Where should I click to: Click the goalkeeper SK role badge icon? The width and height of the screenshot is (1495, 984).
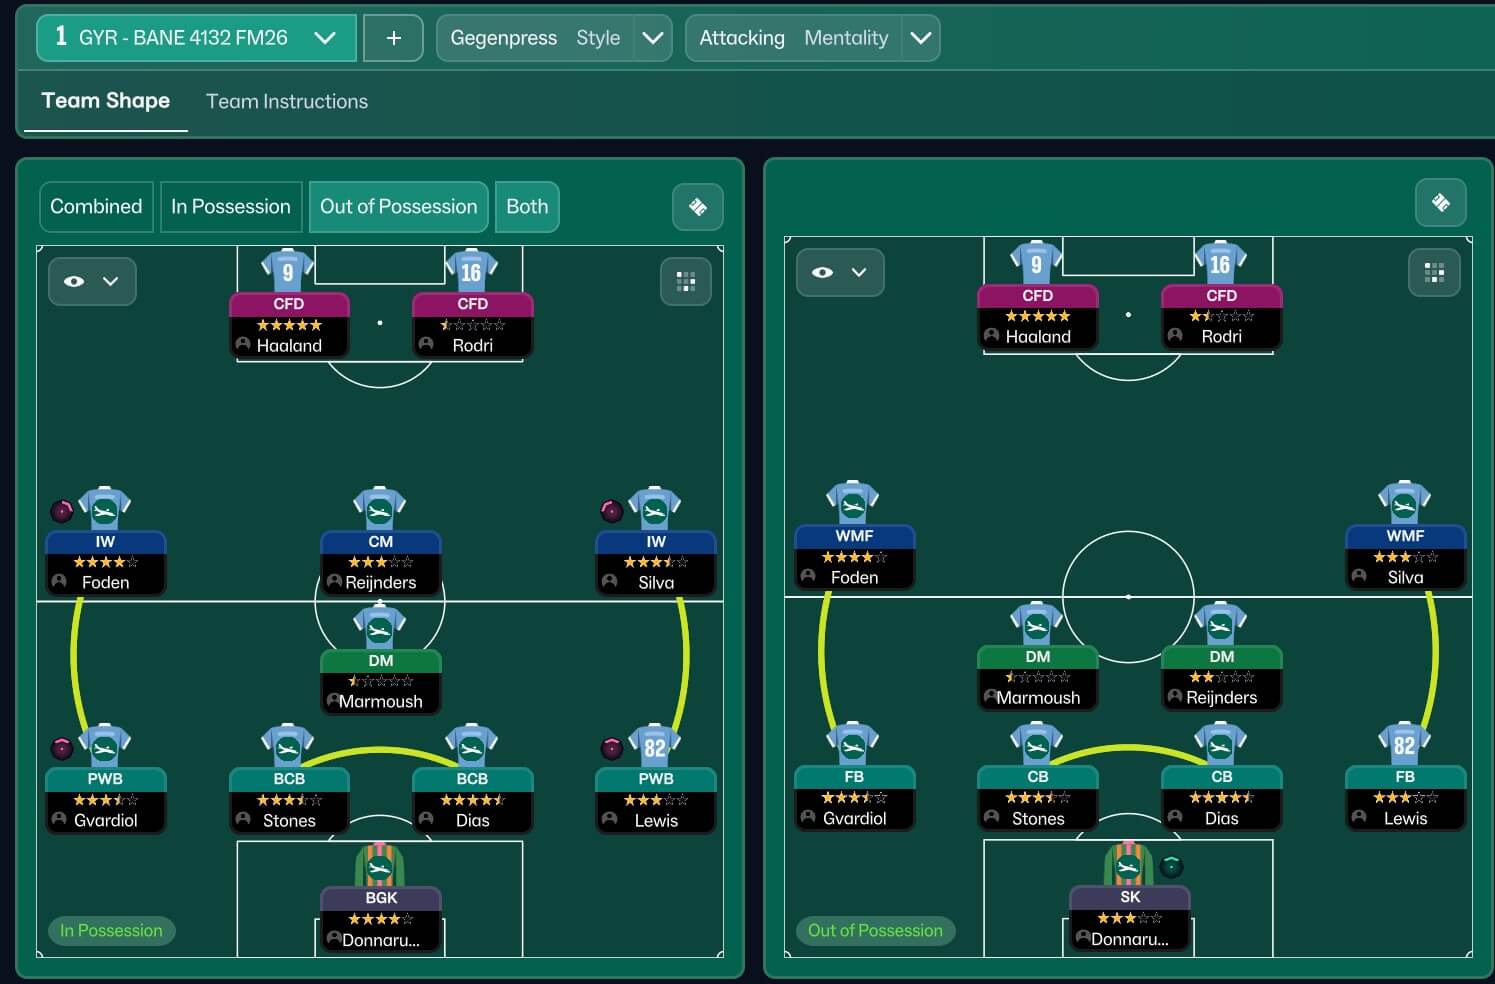pos(1172,866)
